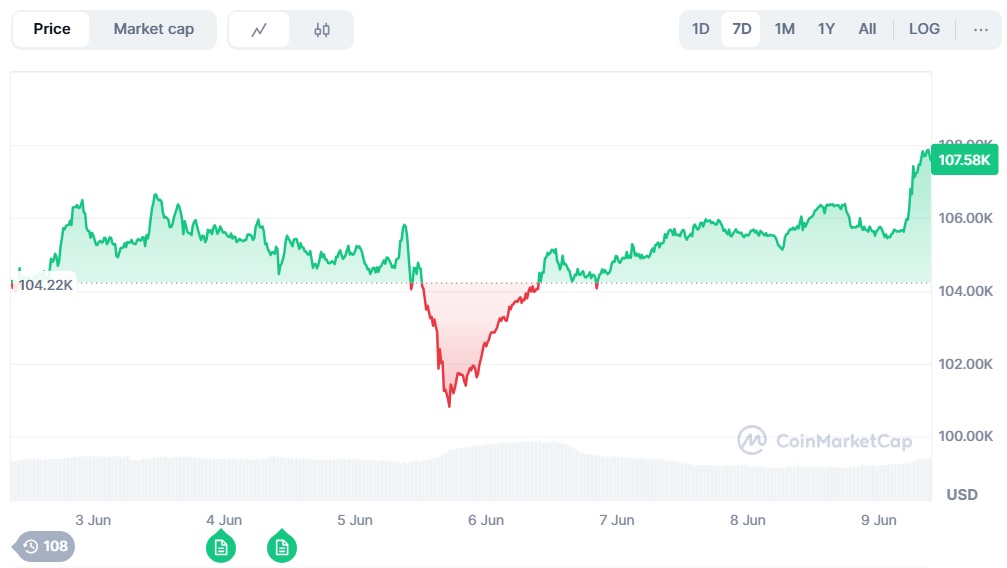
Task: Select the Market cap tab
Action: pyautogui.click(x=153, y=29)
